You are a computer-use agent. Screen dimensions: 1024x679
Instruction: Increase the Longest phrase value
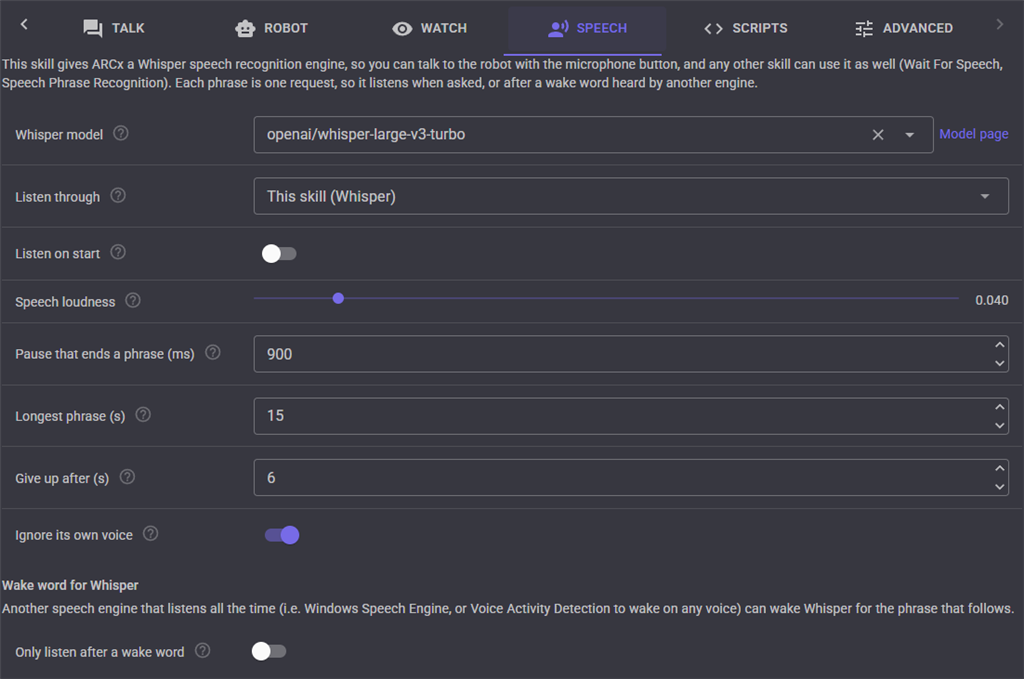(999, 407)
